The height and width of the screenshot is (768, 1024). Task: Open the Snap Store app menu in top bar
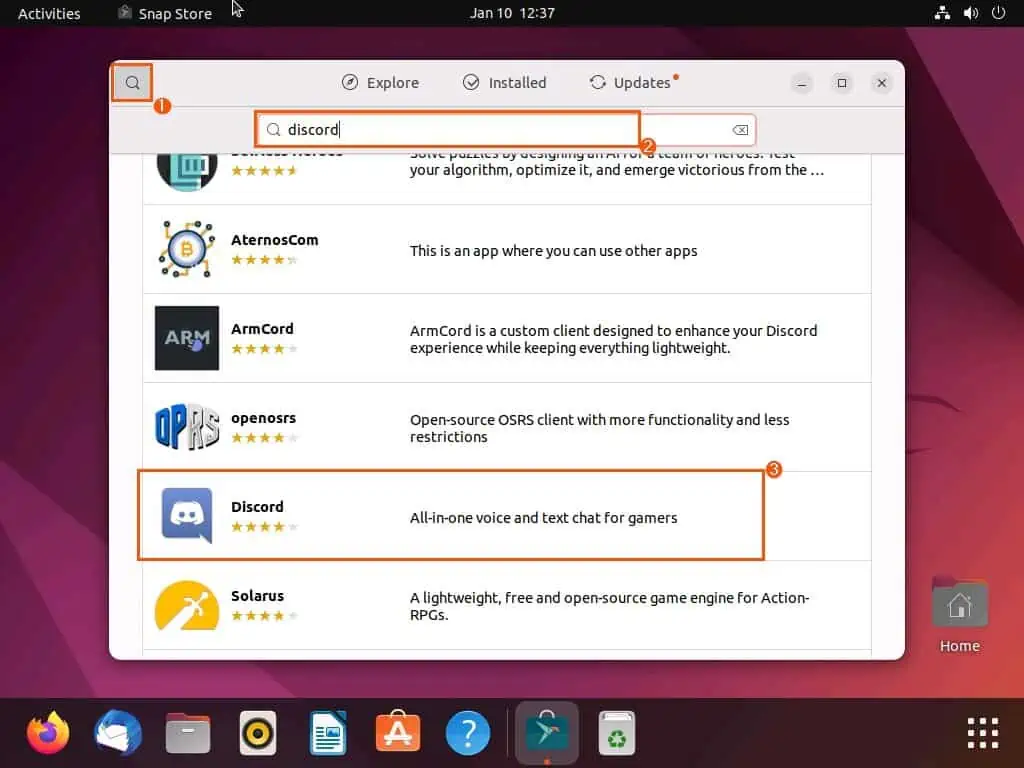click(165, 13)
